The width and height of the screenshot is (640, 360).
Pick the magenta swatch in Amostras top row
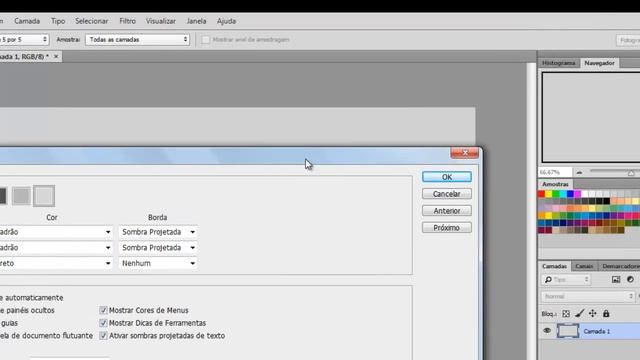(x=578, y=194)
